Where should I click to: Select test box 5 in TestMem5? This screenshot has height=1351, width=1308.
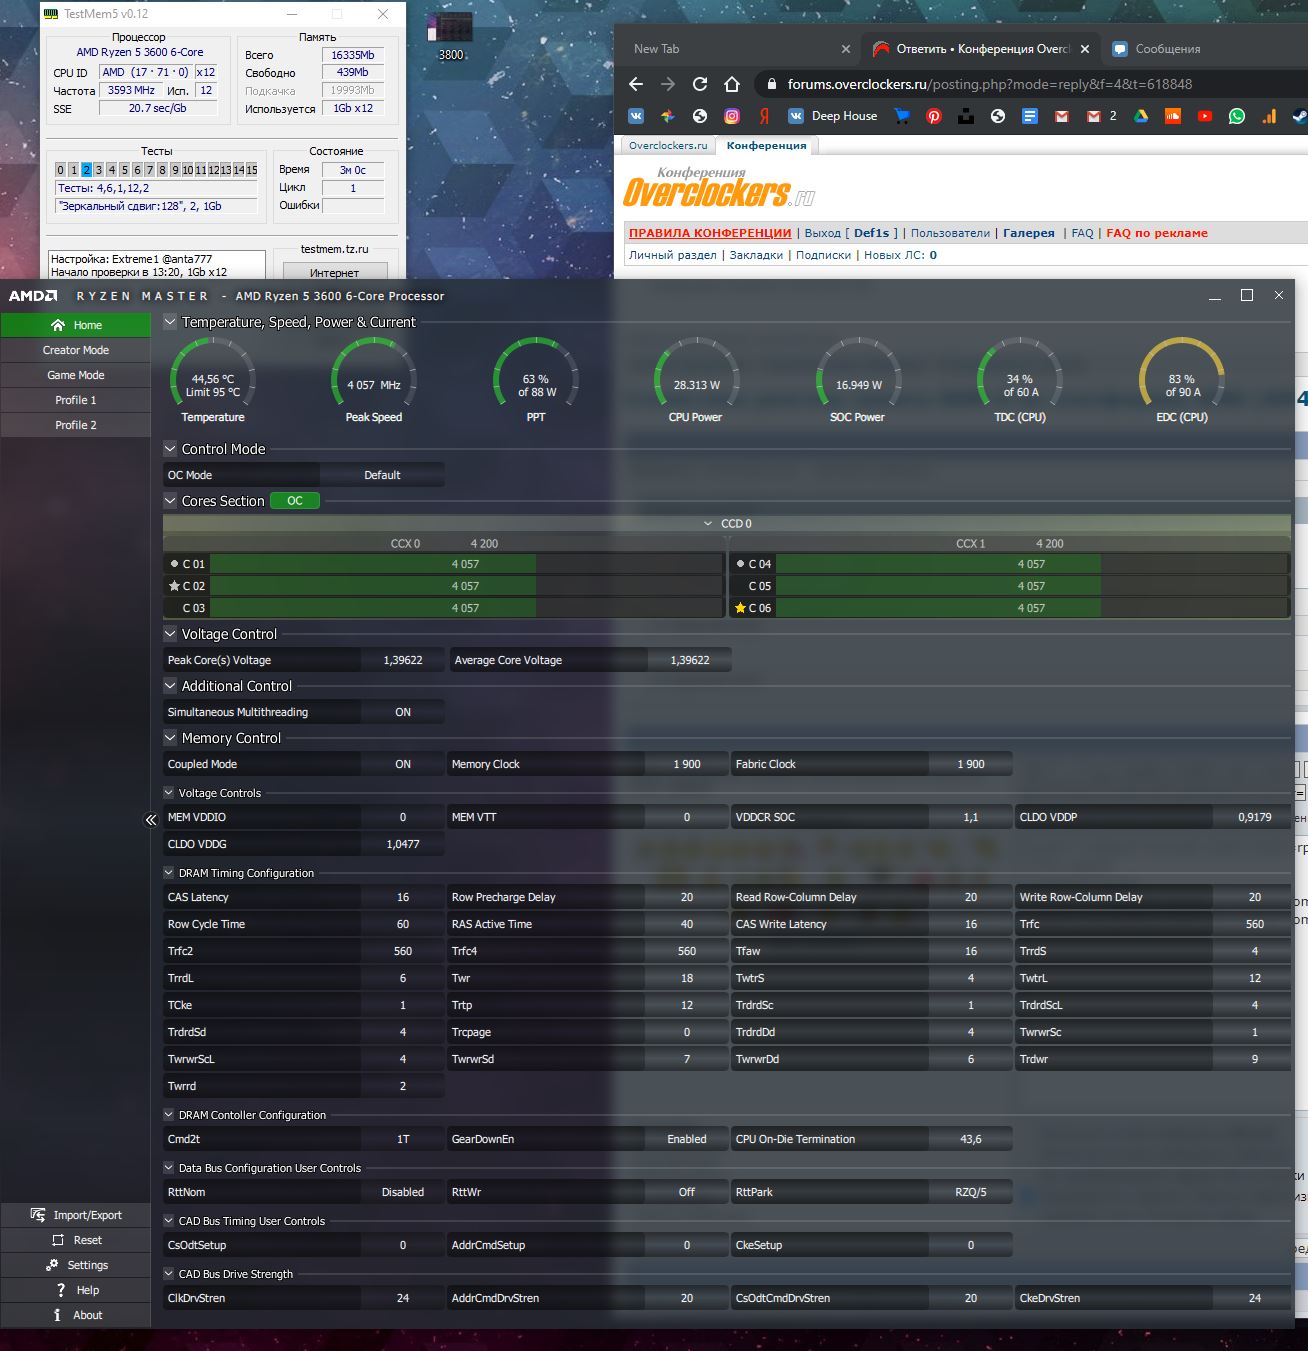point(124,170)
